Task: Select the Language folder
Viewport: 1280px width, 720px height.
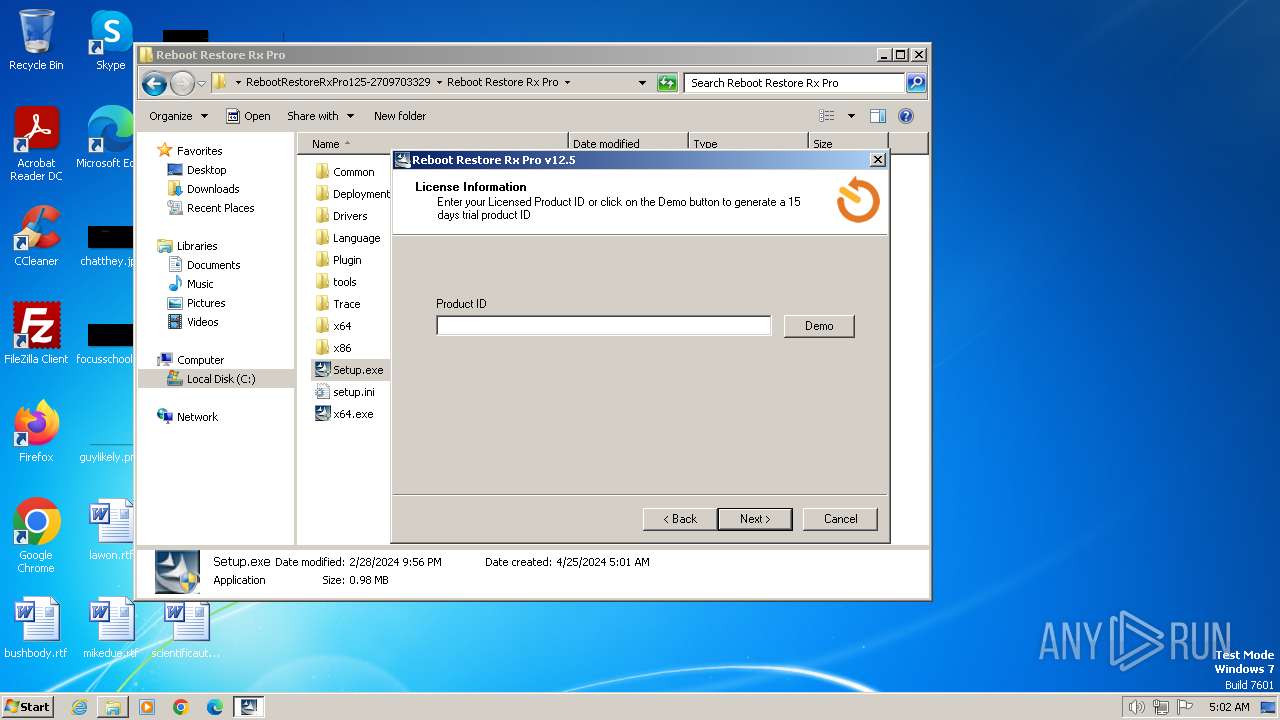Action: [x=348, y=238]
